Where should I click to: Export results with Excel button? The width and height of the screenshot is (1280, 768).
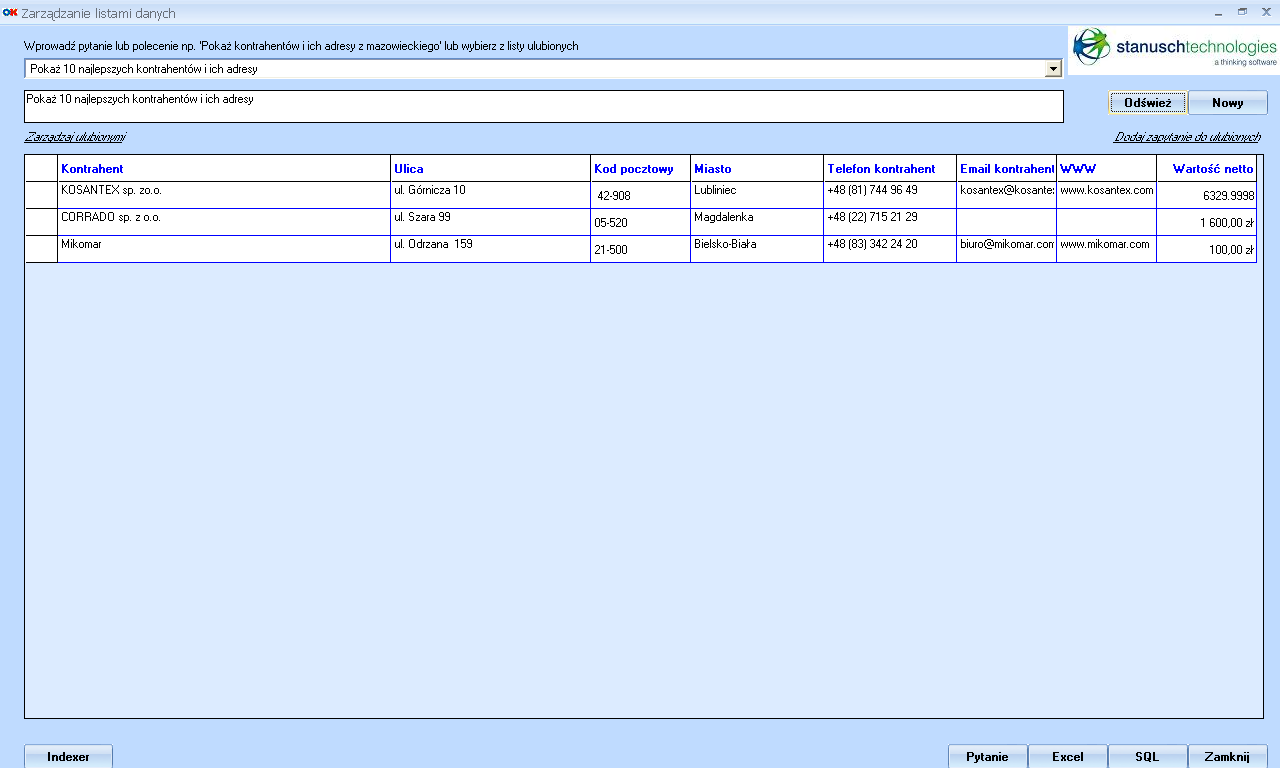1068,757
